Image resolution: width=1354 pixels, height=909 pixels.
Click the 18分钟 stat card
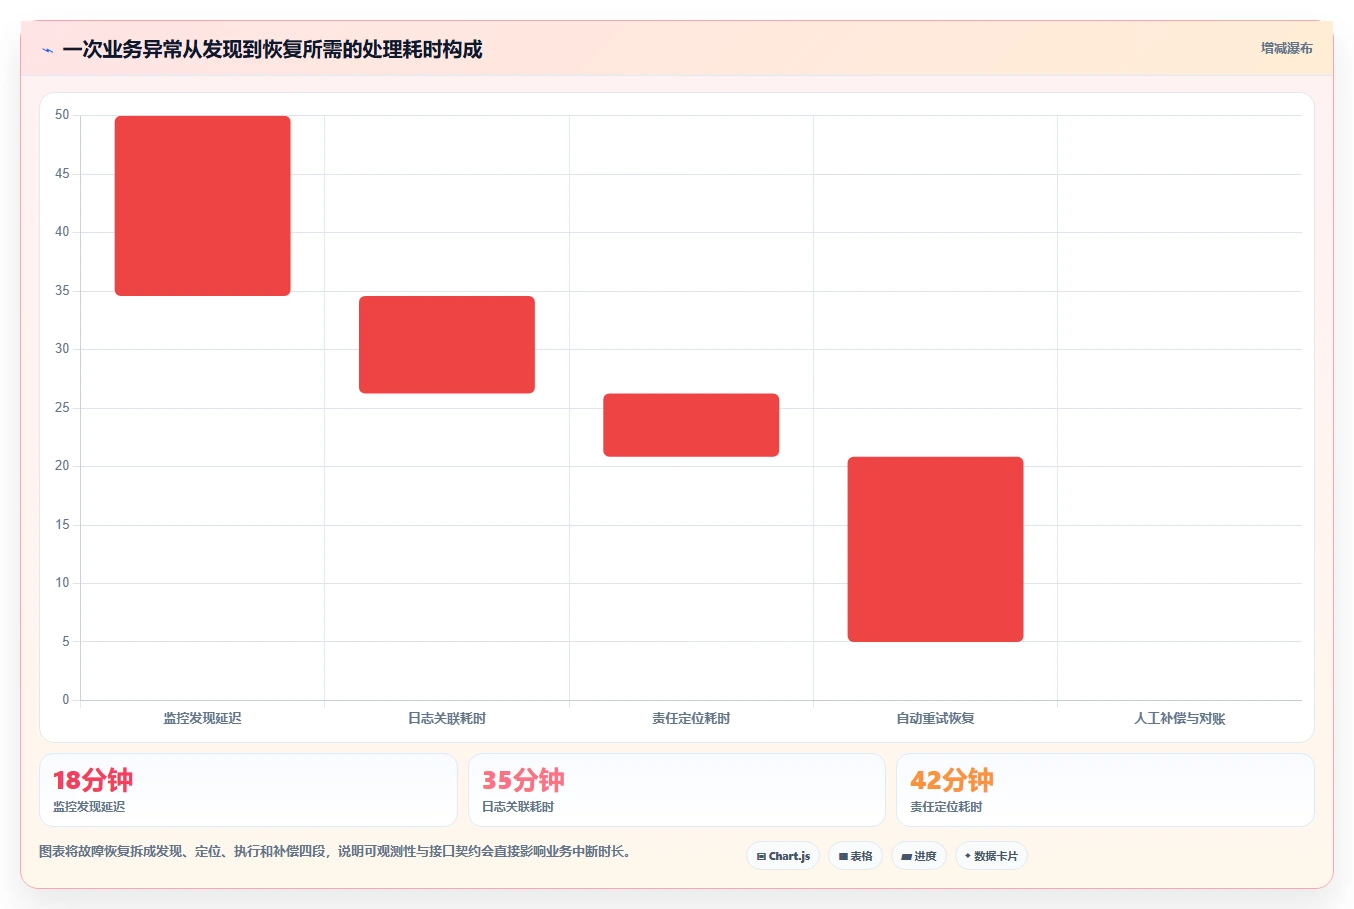tap(248, 790)
